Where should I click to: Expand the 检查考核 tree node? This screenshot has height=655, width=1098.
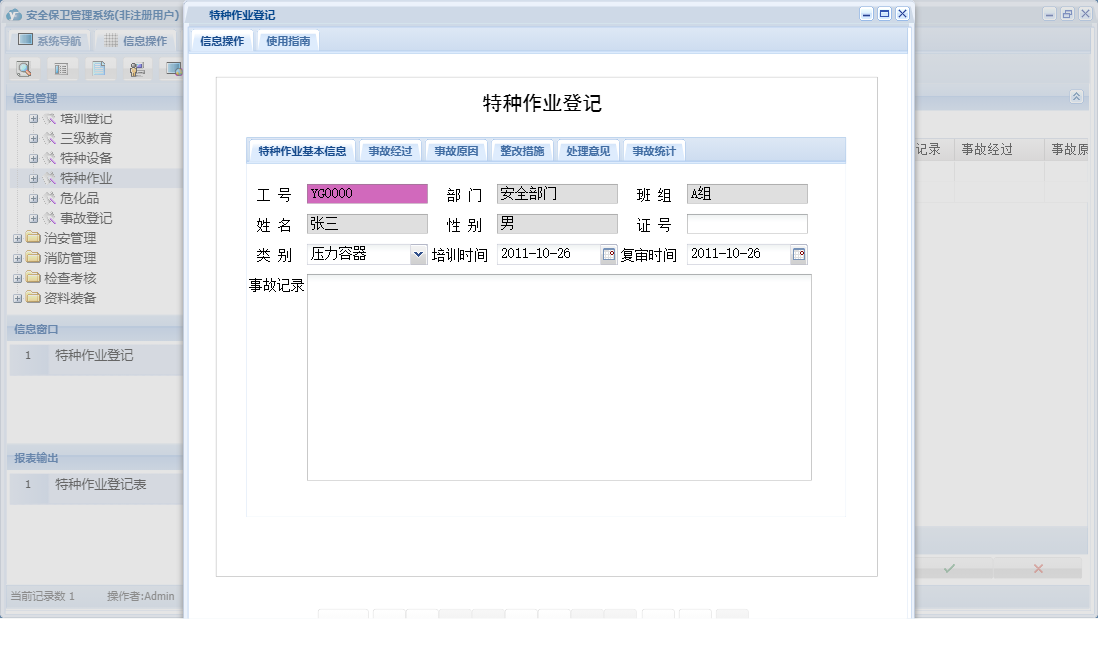tap(17, 277)
